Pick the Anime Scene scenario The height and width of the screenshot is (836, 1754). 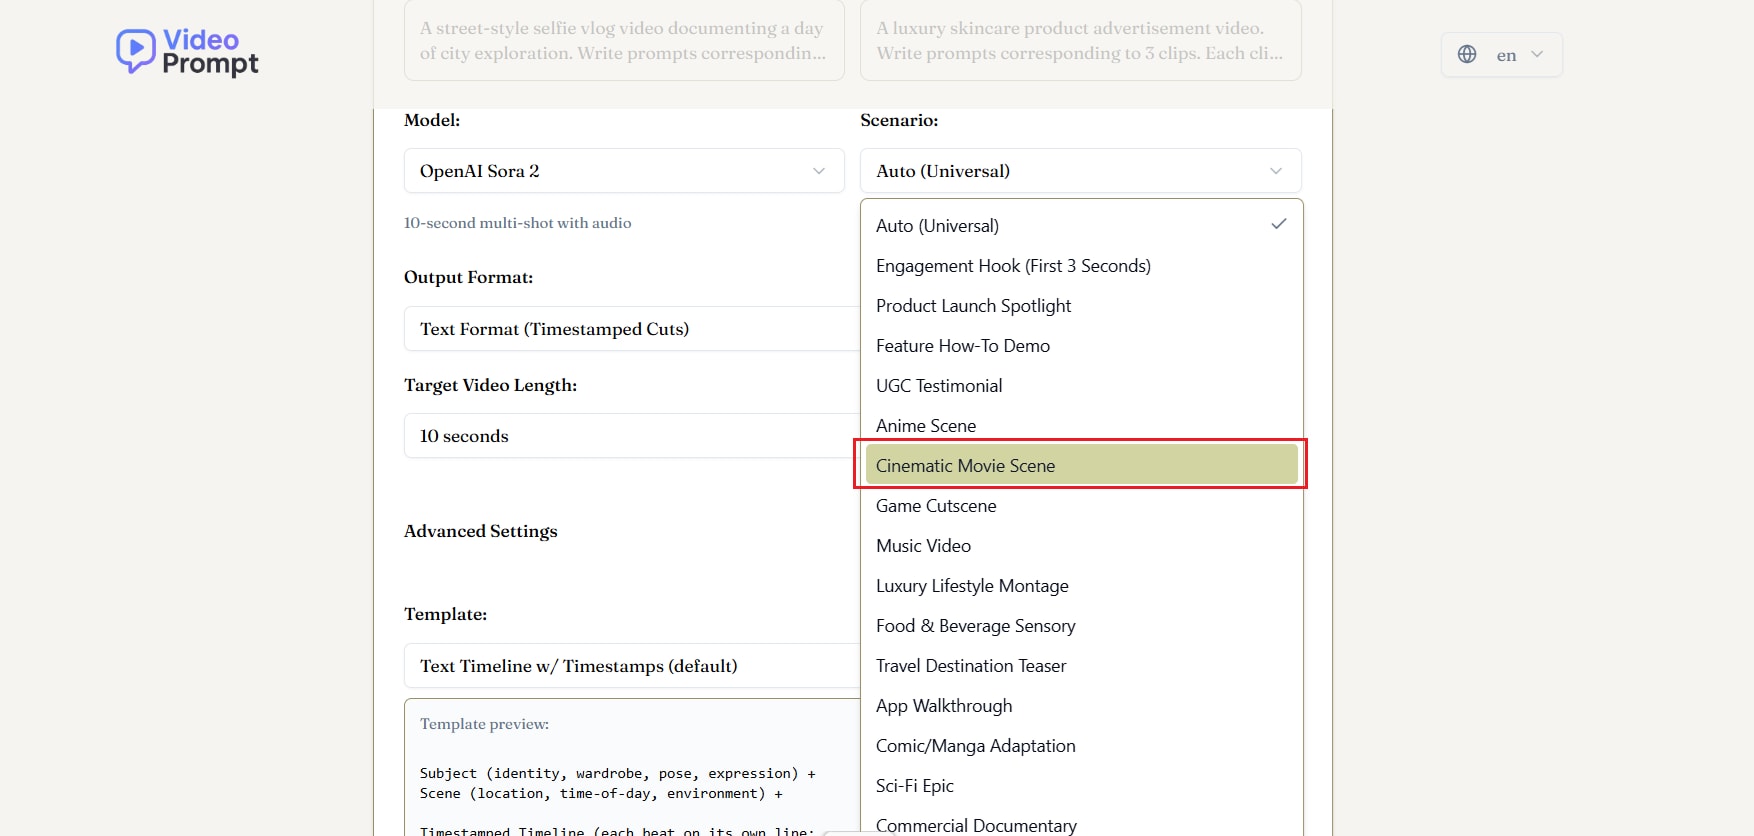coord(926,426)
